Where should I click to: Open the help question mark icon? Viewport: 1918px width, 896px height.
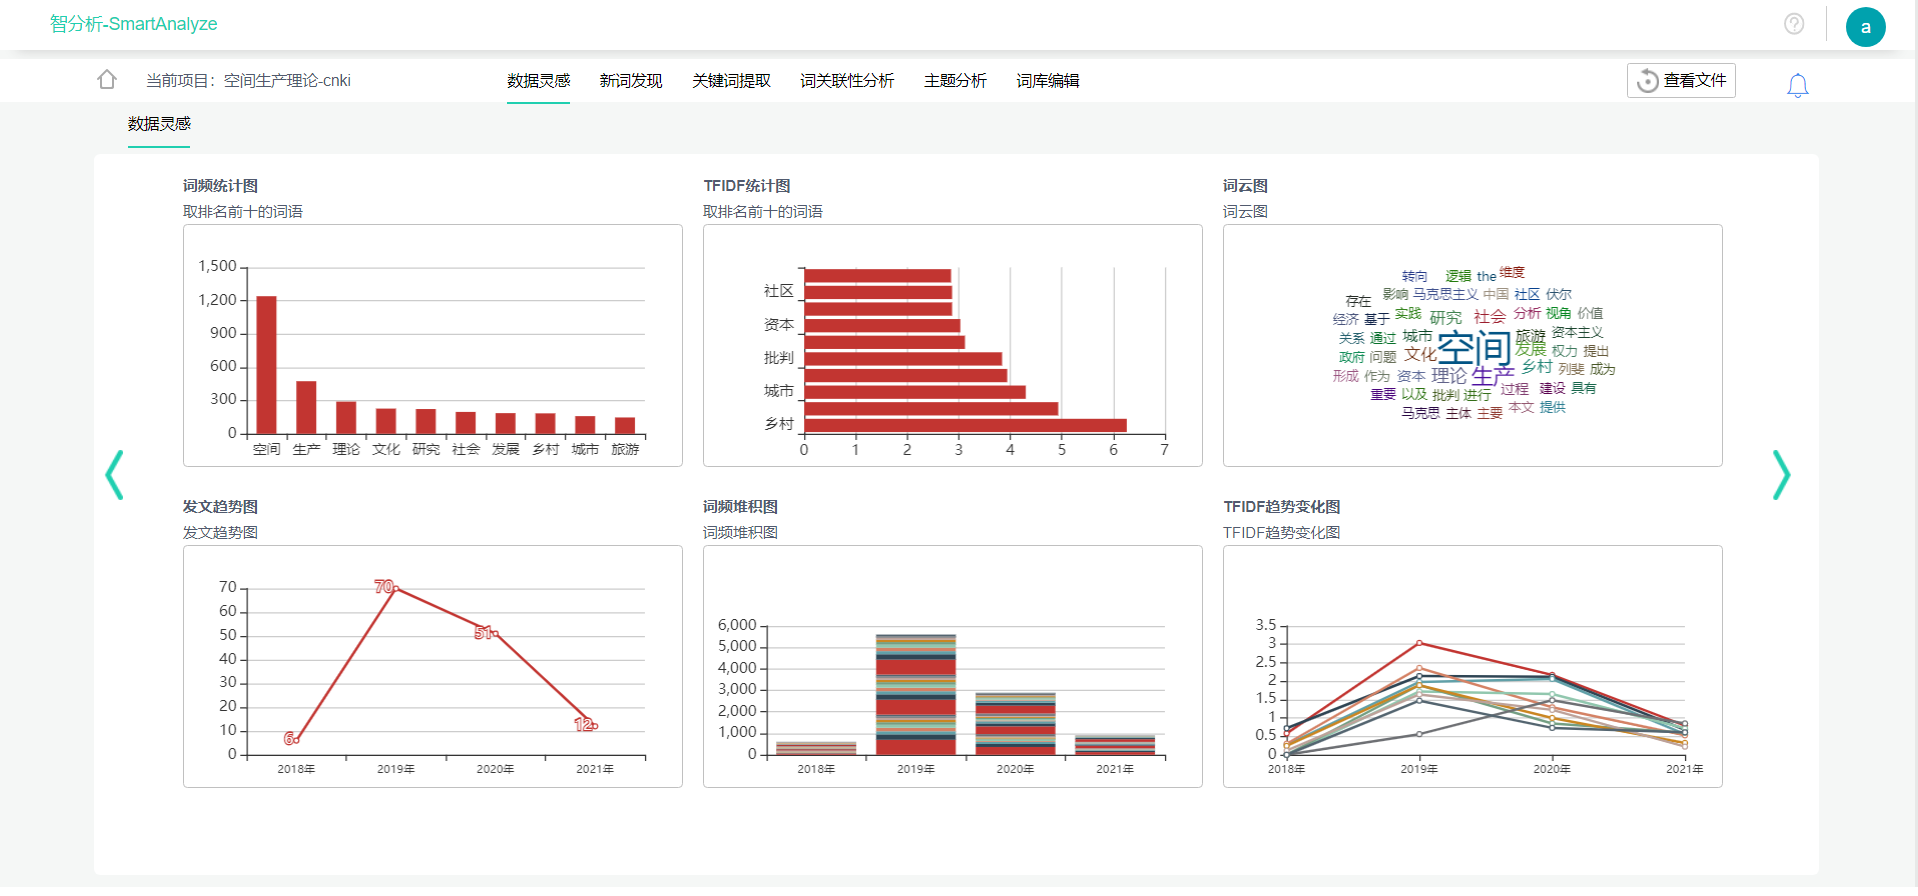[x=1794, y=24]
